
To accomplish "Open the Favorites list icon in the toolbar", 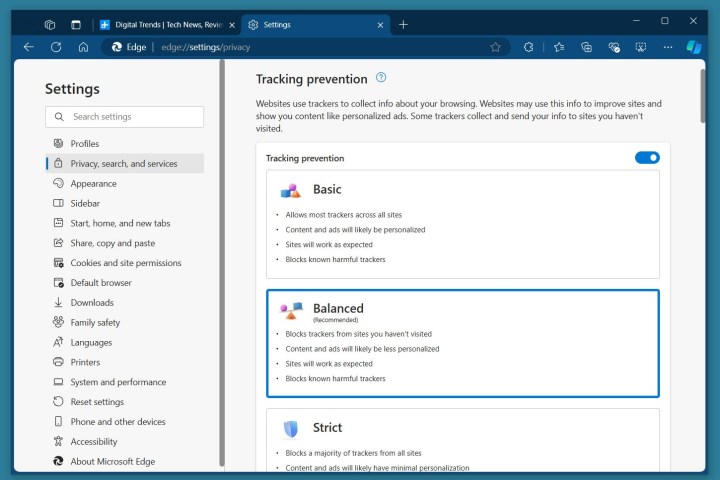I will click(559, 46).
